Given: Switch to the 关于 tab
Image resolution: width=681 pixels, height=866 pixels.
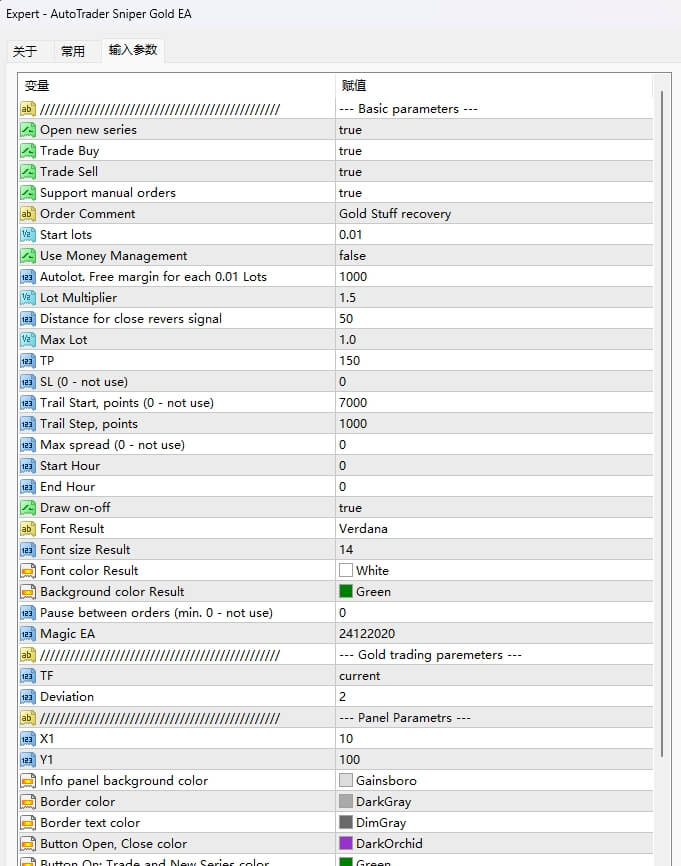Looking at the screenshot, I should pos(25,51).
